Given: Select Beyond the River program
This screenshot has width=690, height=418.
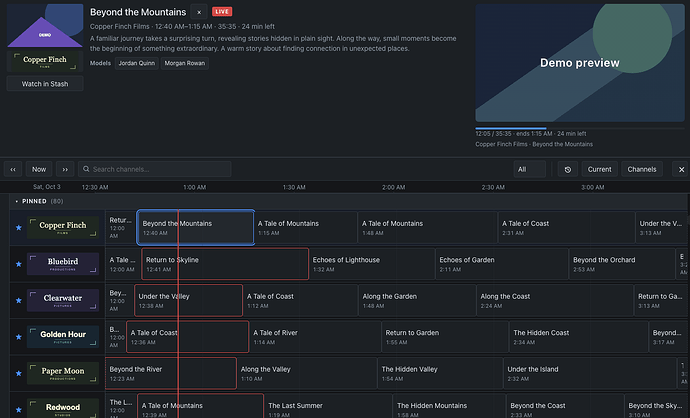Looking at the screenshot, I should tap(171, 374).
